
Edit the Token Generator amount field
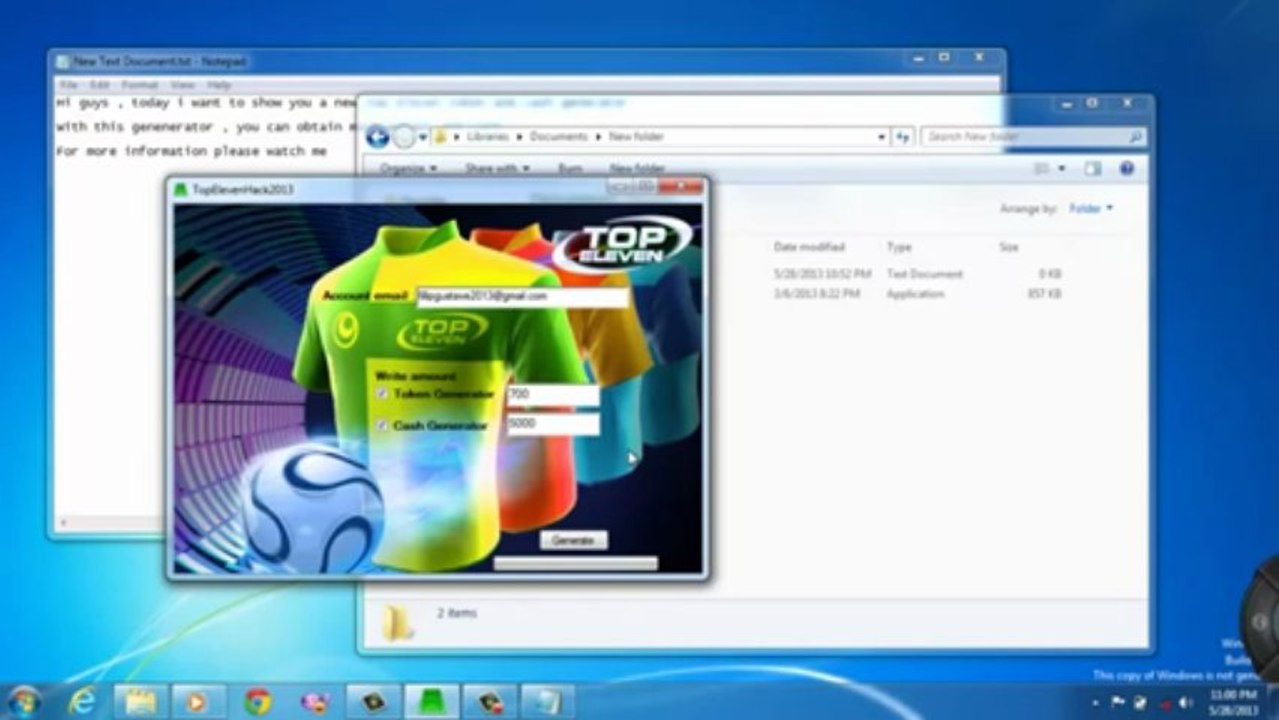tap(553, 395)
